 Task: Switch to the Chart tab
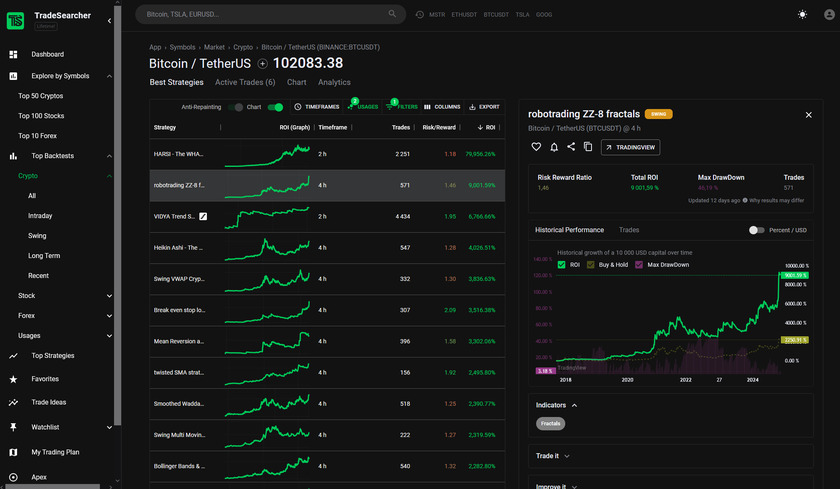click(x=296, y=82)
